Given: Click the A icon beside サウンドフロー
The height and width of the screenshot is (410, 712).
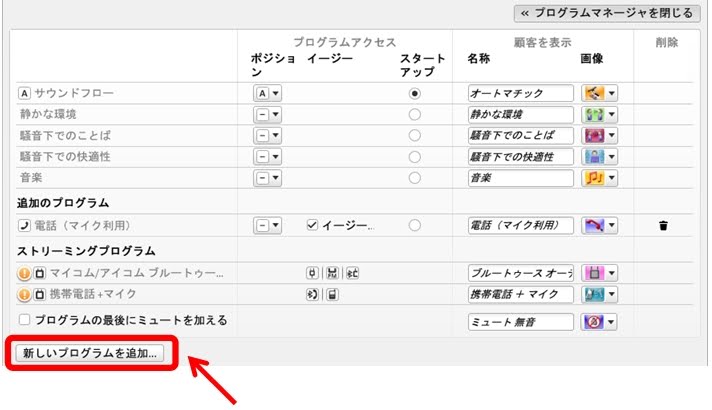Looking at the screenshot, I should (24, 93).
